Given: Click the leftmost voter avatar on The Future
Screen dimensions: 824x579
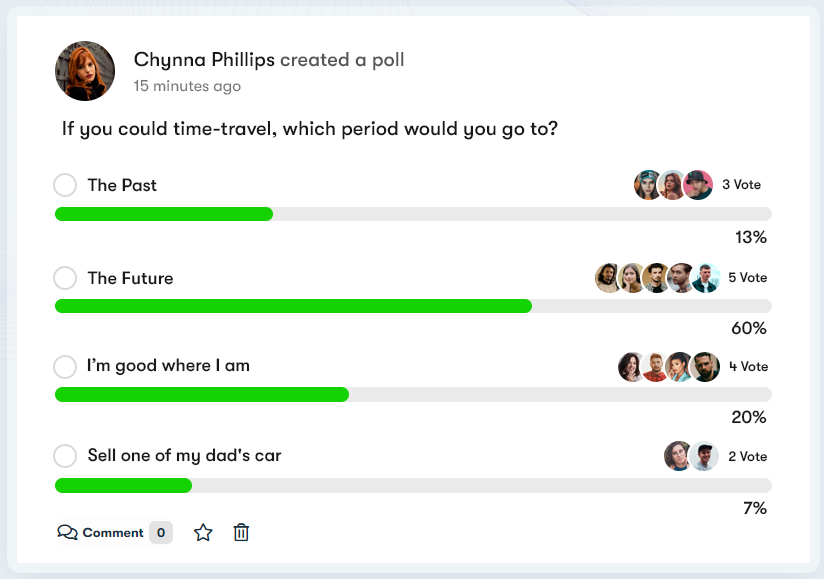Looking at the screenshot, I should [608, 278].
